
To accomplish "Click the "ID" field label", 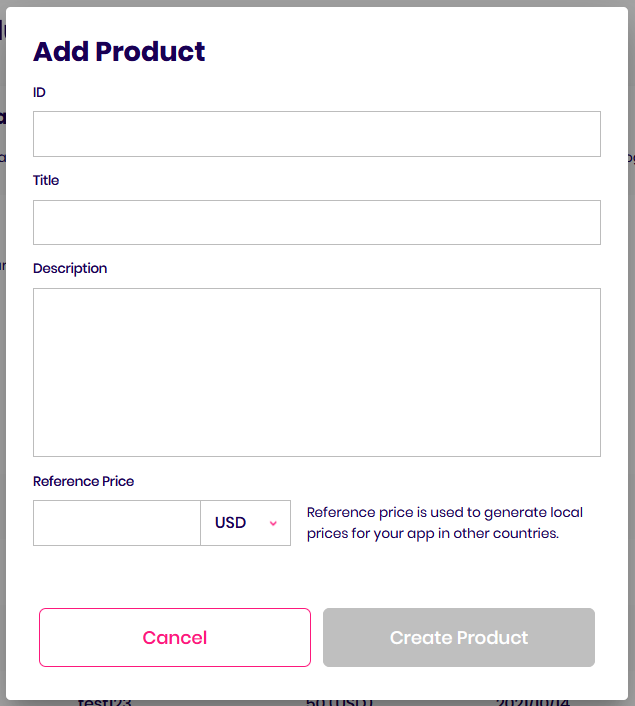I will pyautogui.click(x=39, y=92).
